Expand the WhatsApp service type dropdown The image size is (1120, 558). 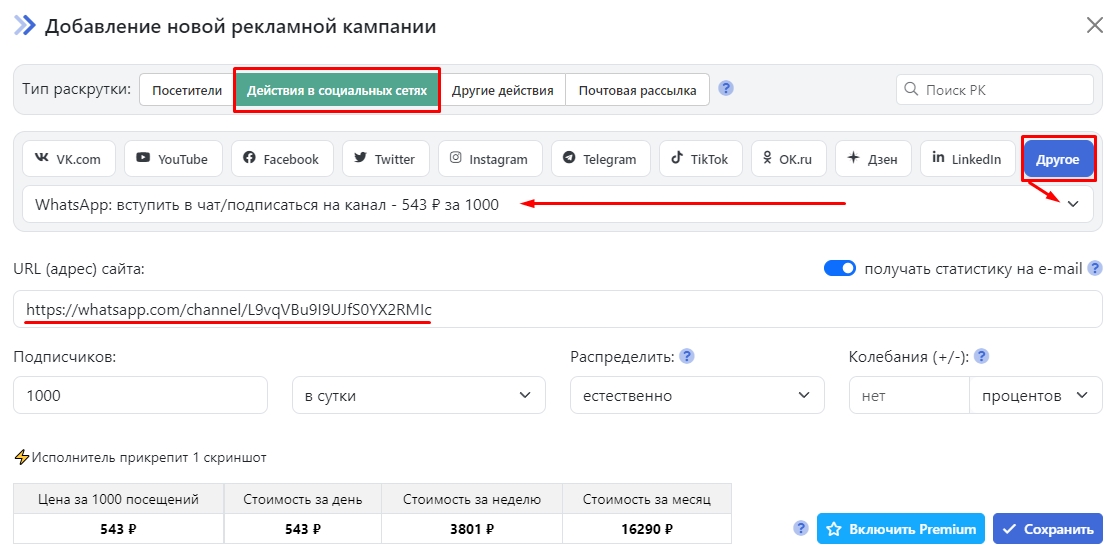point(1072,204)
